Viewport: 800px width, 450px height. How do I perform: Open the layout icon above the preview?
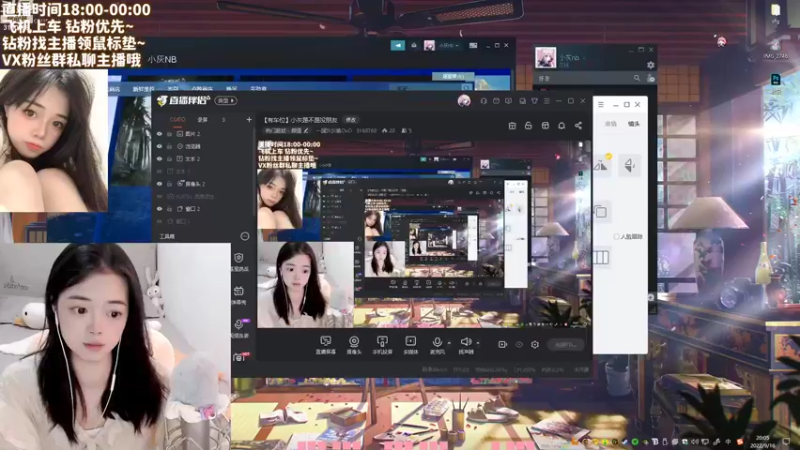click(x=545, y=126)
